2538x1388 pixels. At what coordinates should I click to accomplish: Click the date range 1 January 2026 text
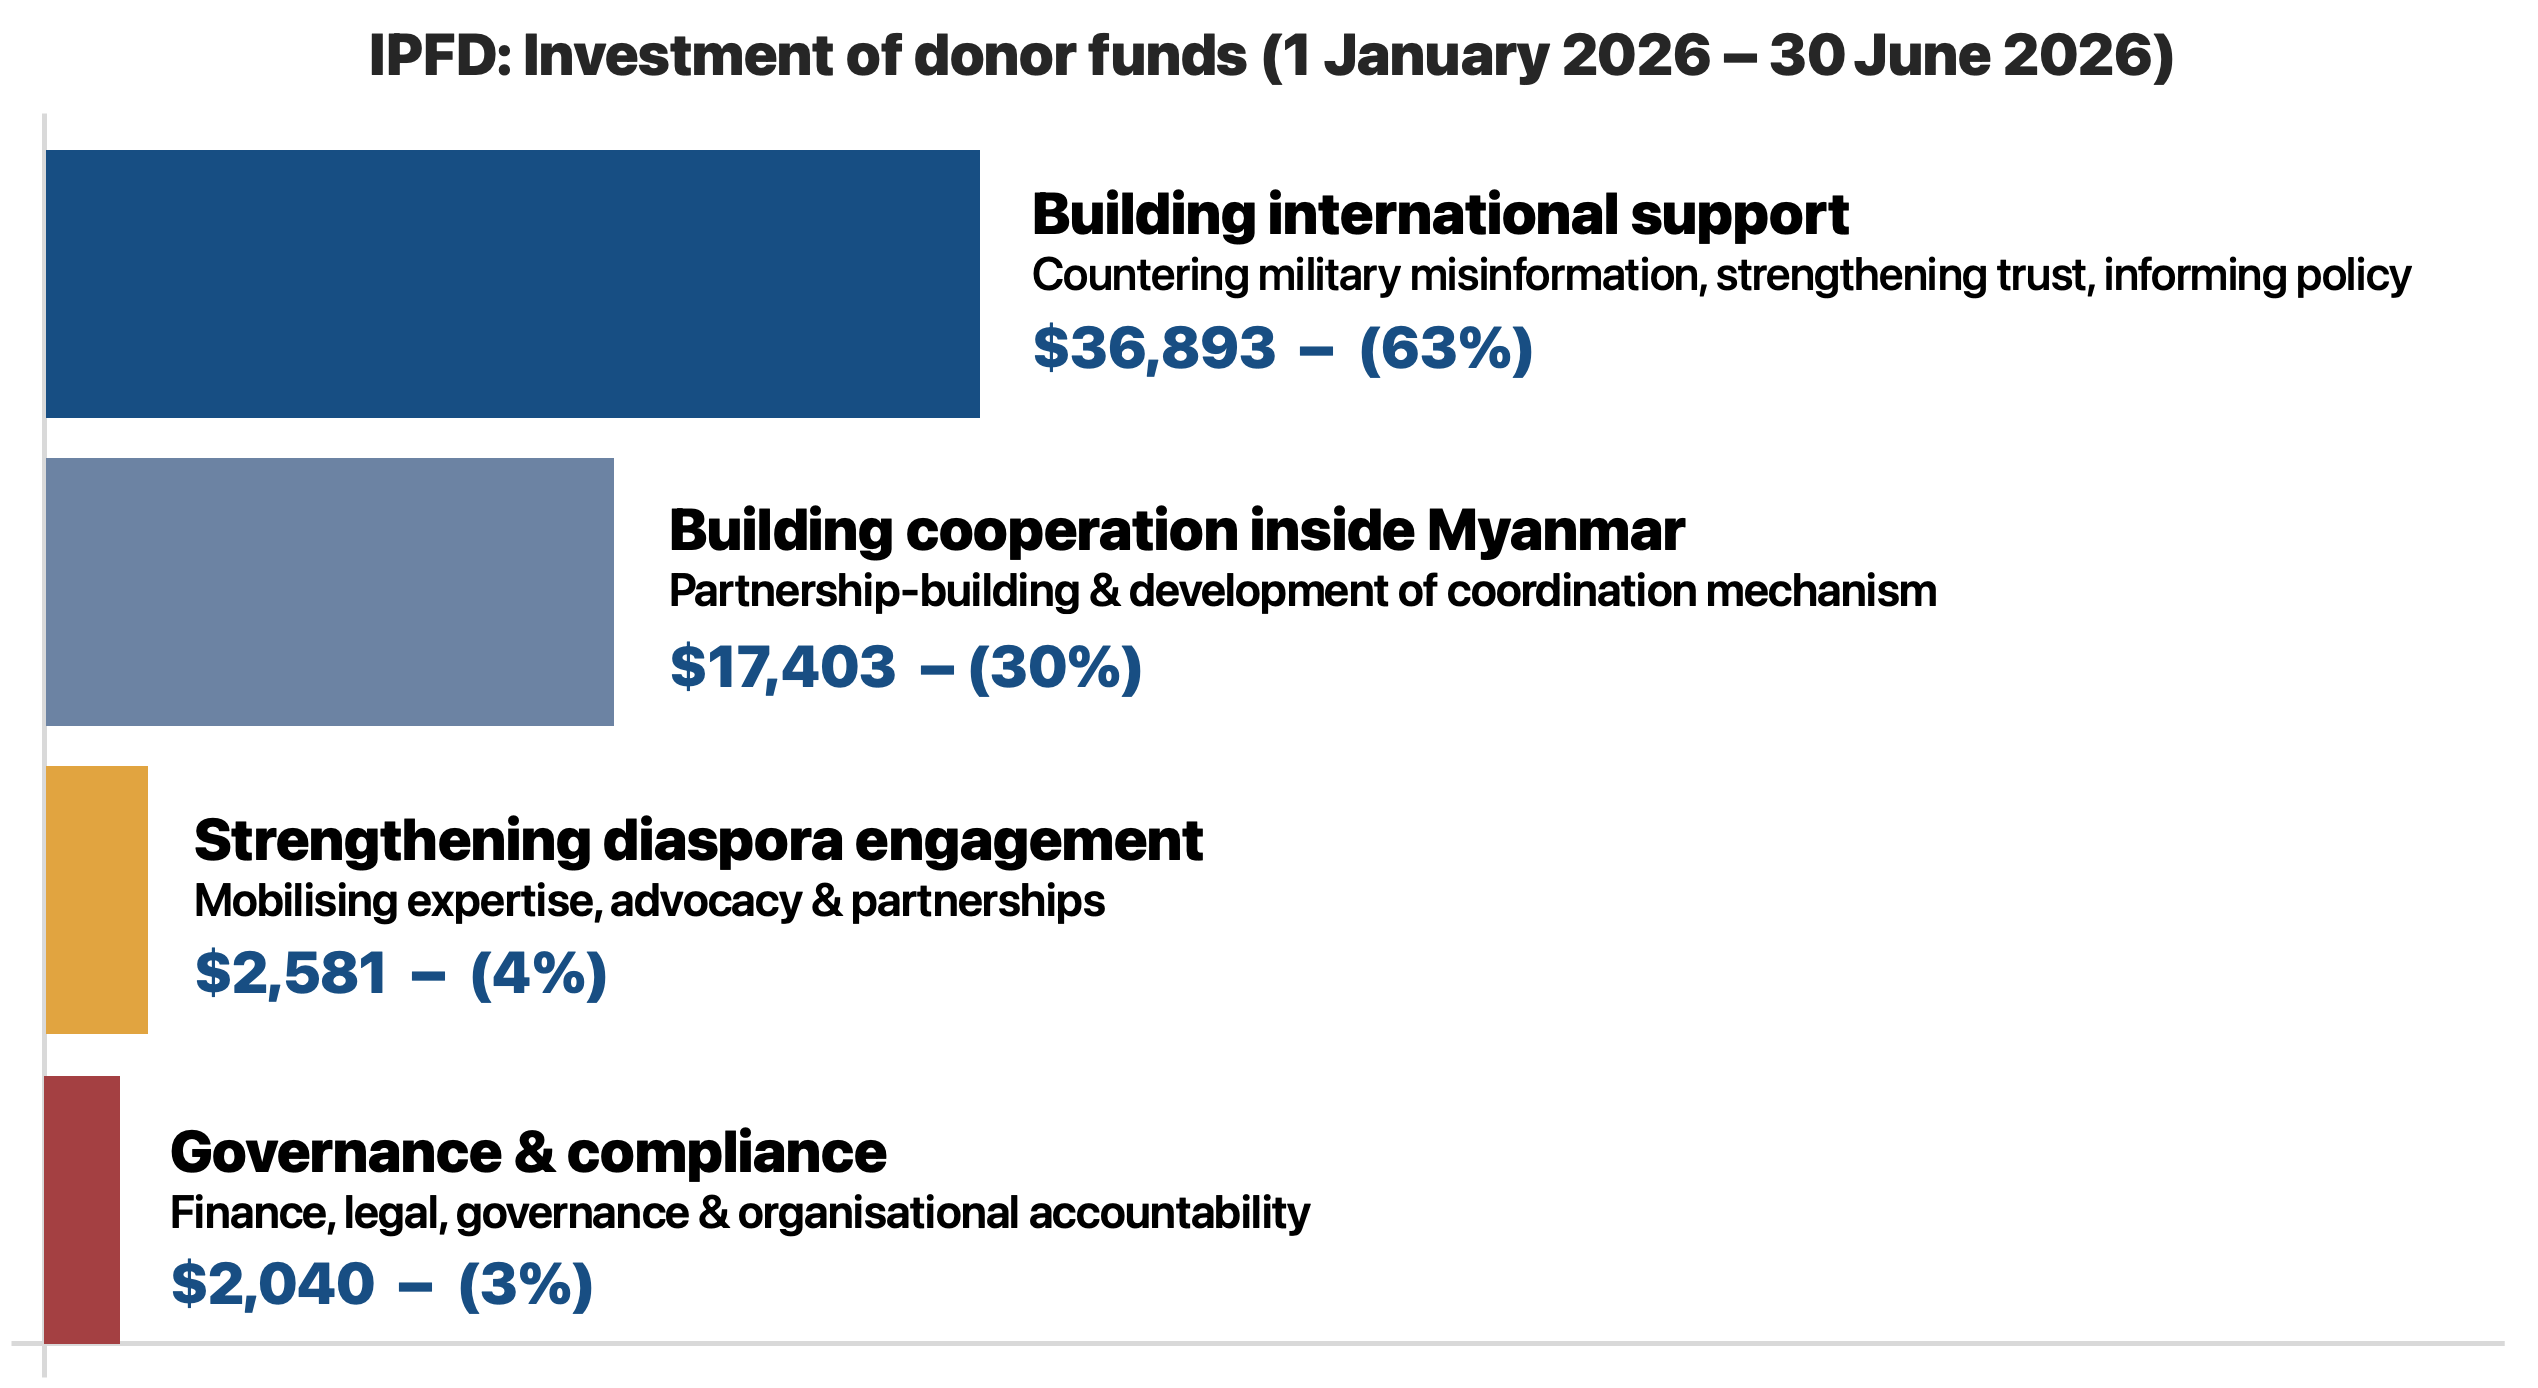[1497, 56]
